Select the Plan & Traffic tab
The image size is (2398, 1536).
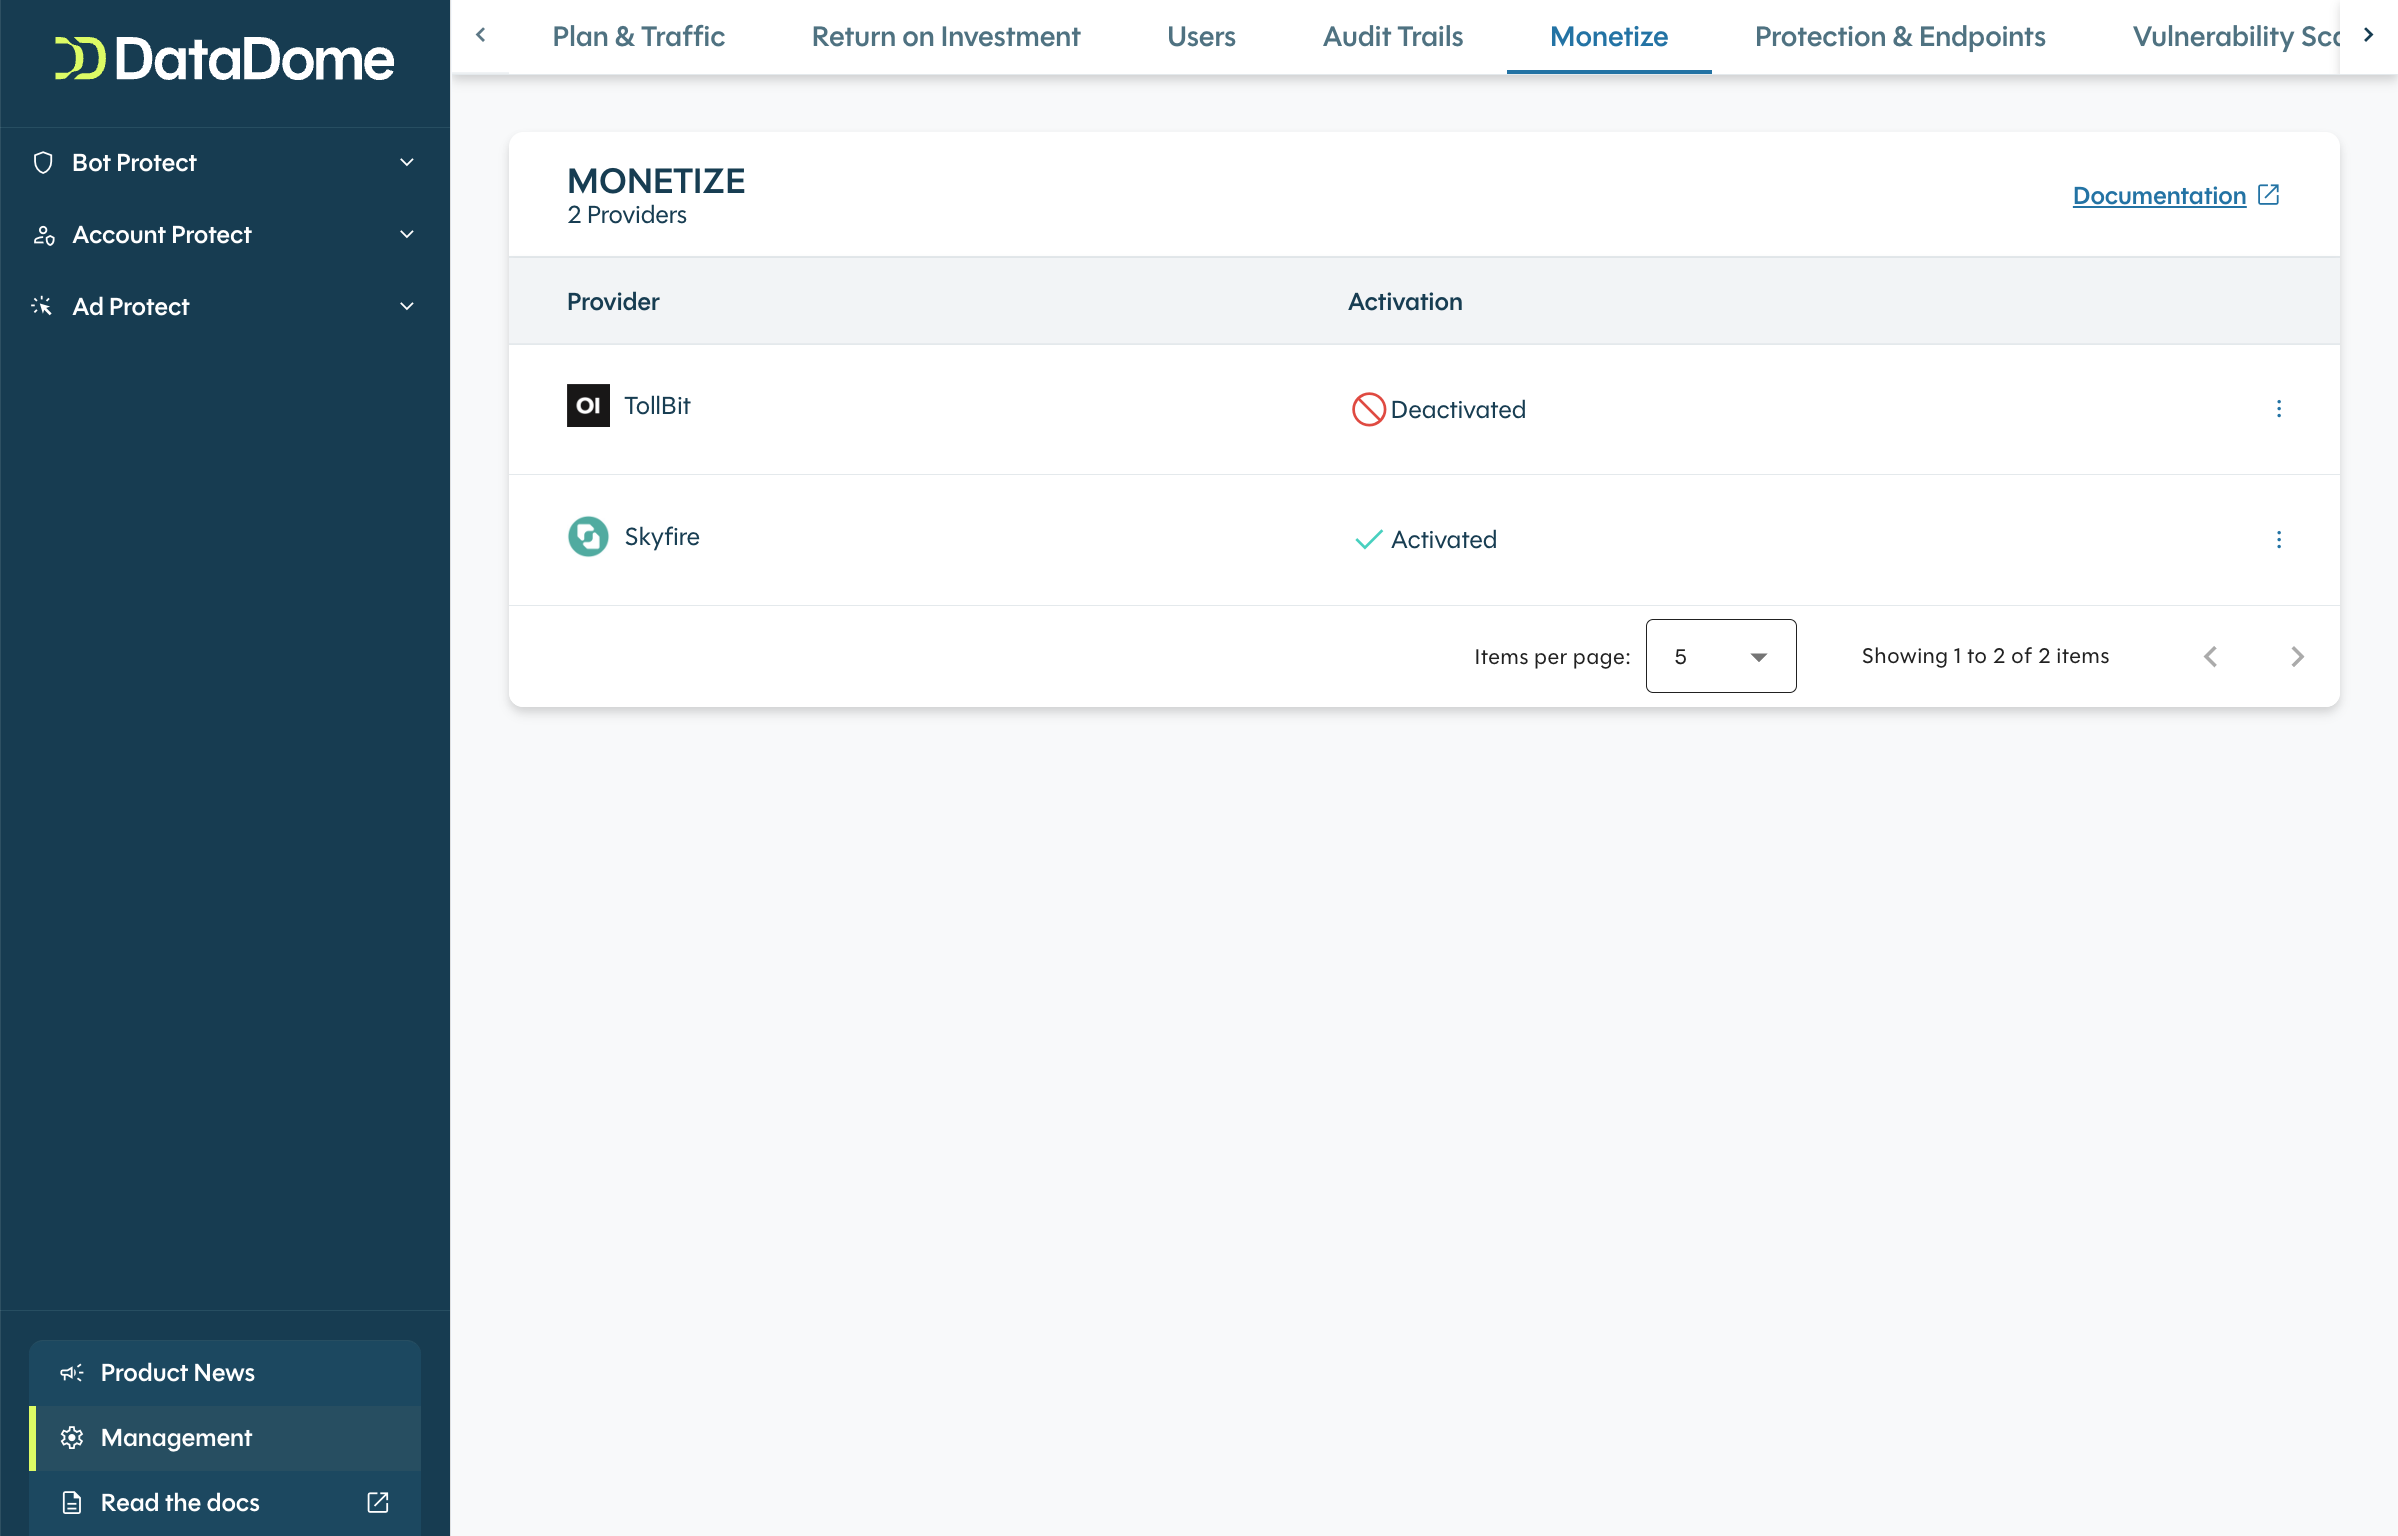638,36
